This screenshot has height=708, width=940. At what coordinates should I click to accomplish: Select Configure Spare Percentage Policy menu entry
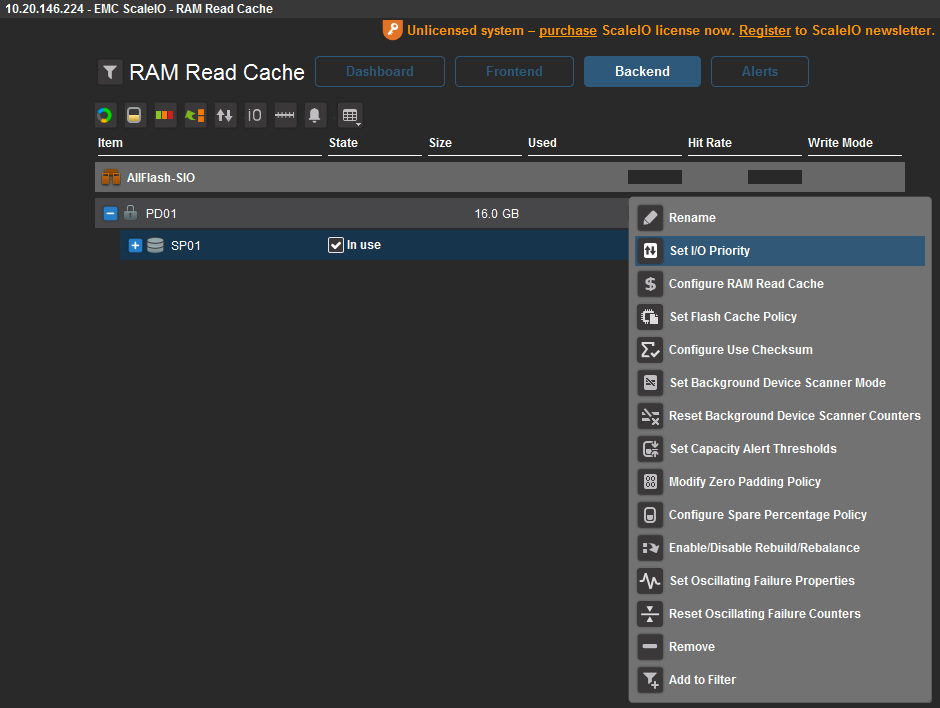coord(780,514)
